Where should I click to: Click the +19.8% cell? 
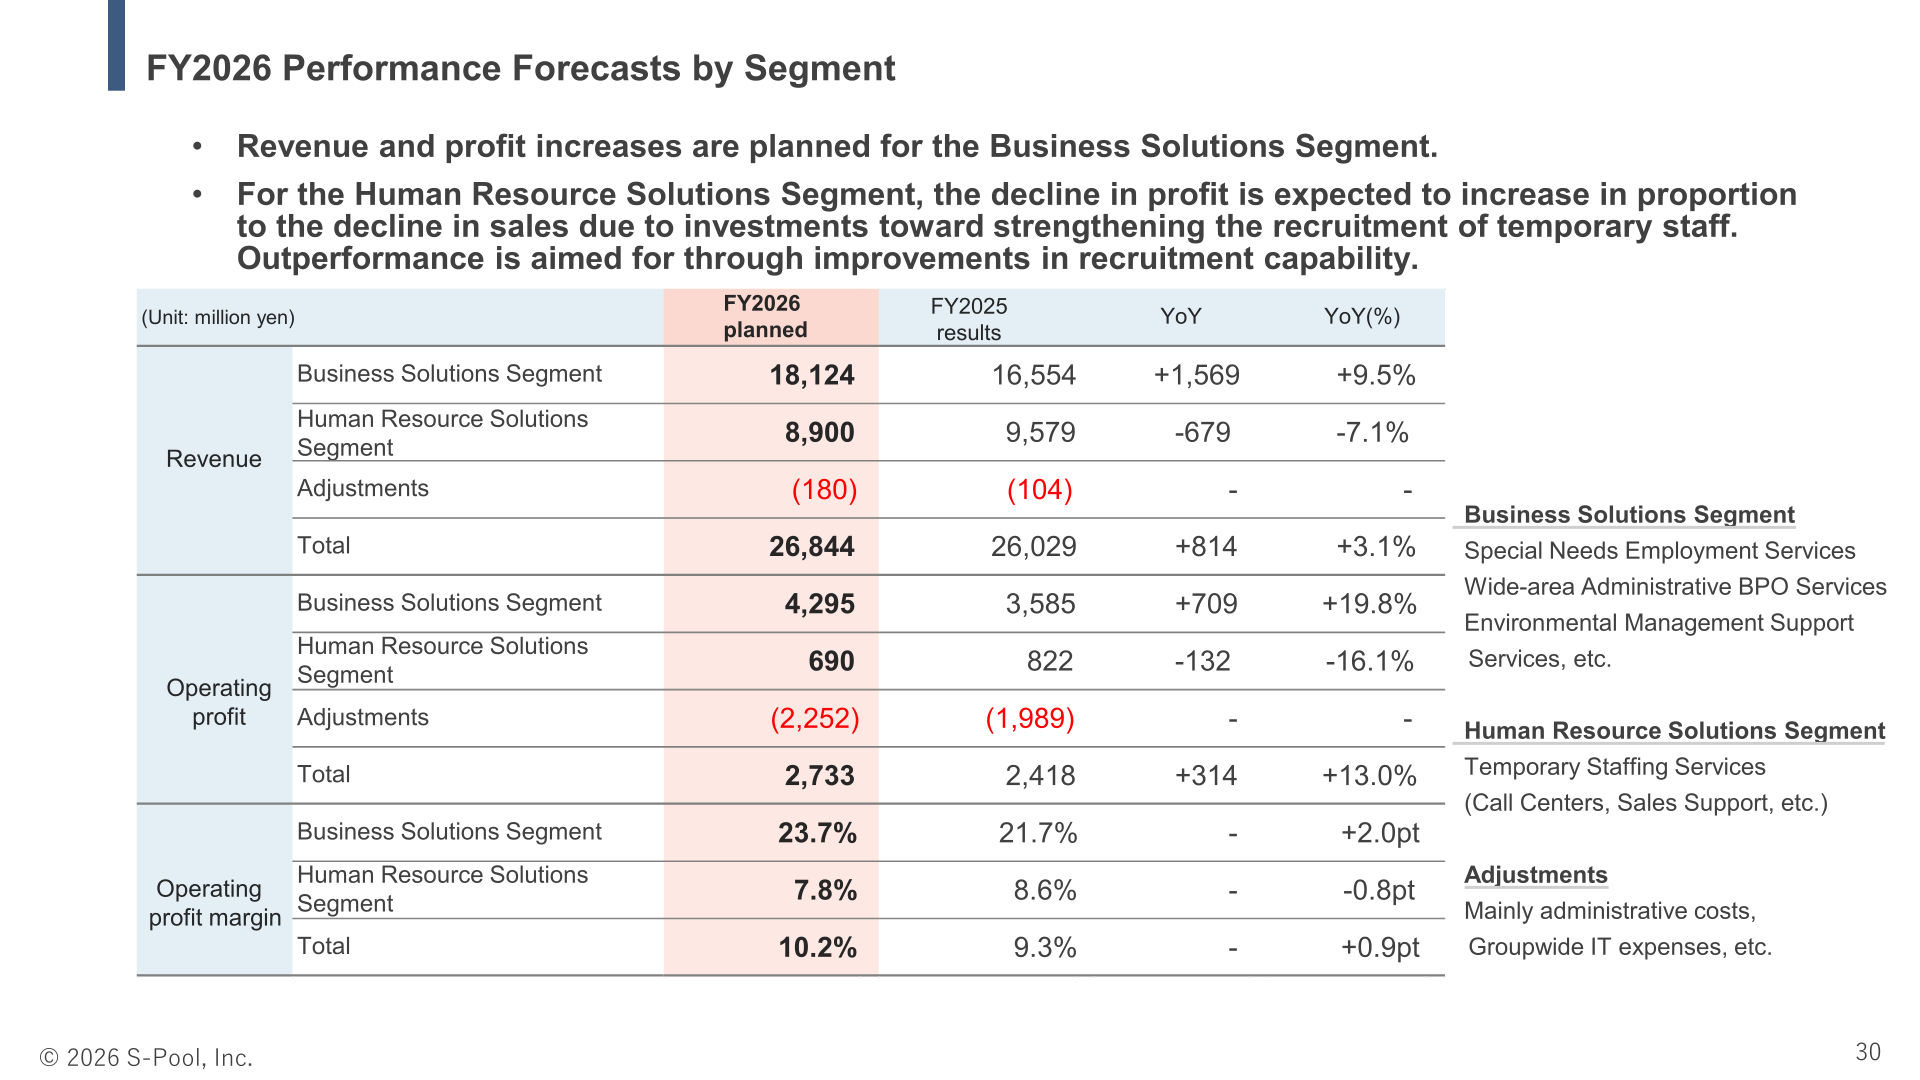1369,604
